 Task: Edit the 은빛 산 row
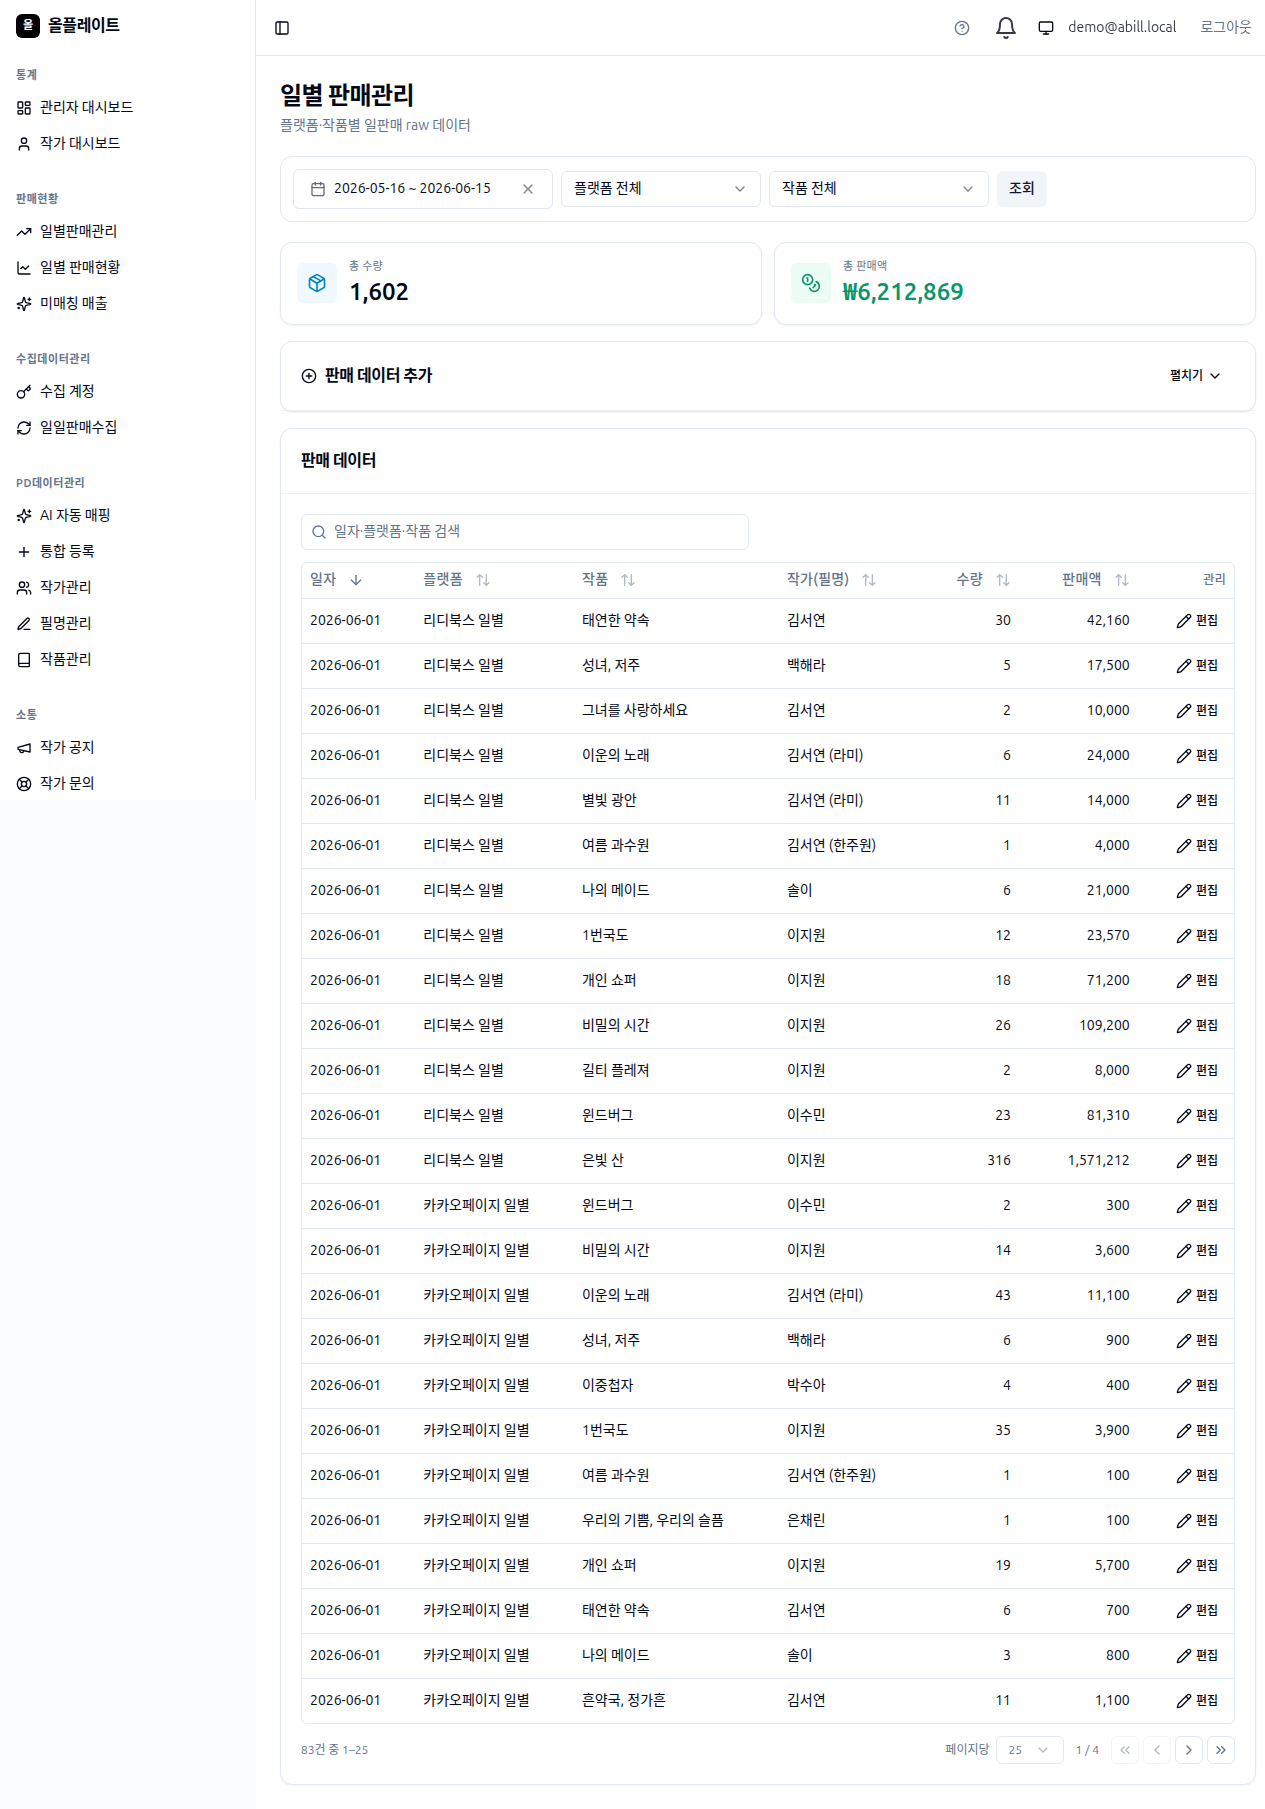[1197, 1161]
